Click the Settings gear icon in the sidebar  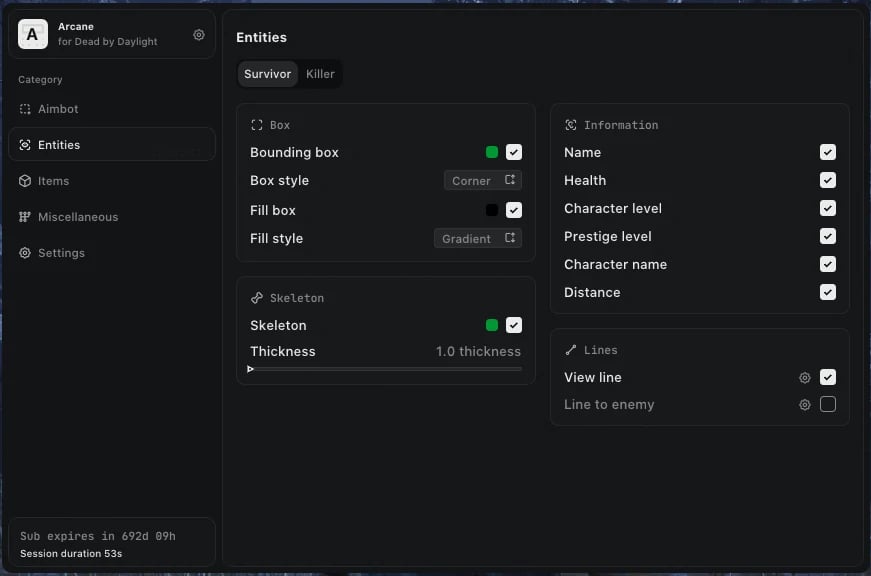[x=25, y=253]
